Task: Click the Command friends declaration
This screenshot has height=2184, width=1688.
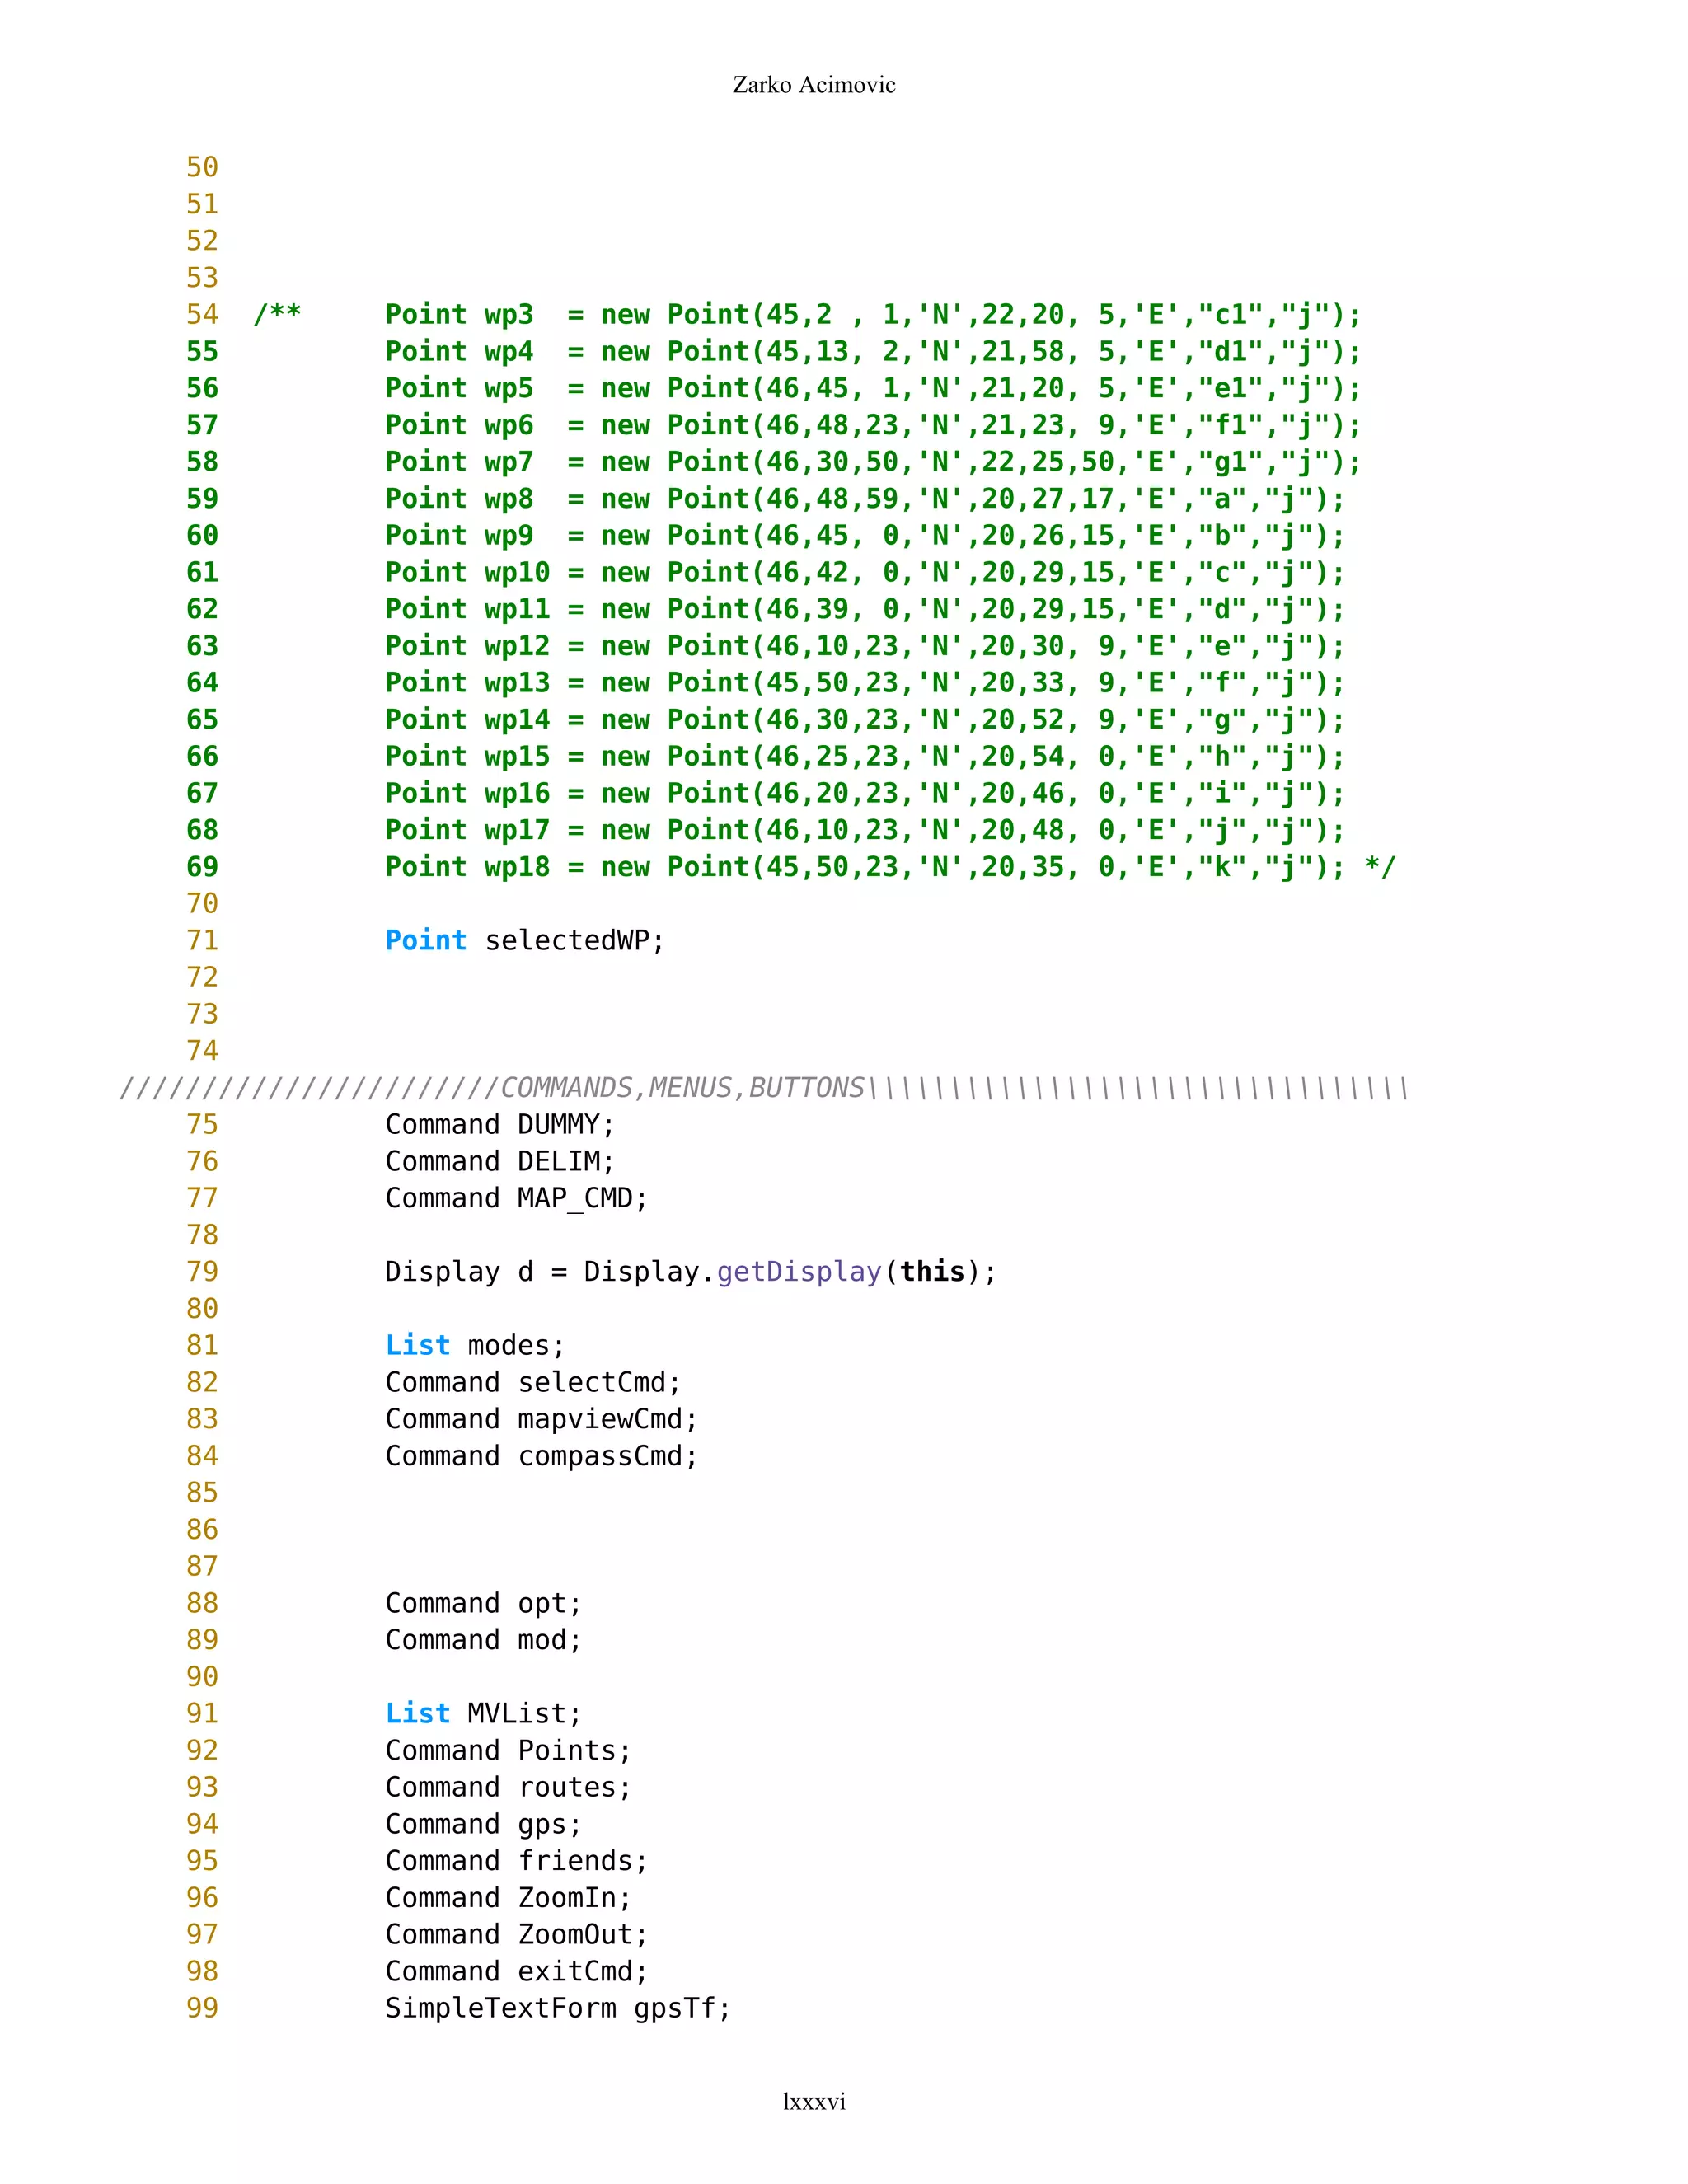Action: pyautogui.click(x=516, y=1861)
